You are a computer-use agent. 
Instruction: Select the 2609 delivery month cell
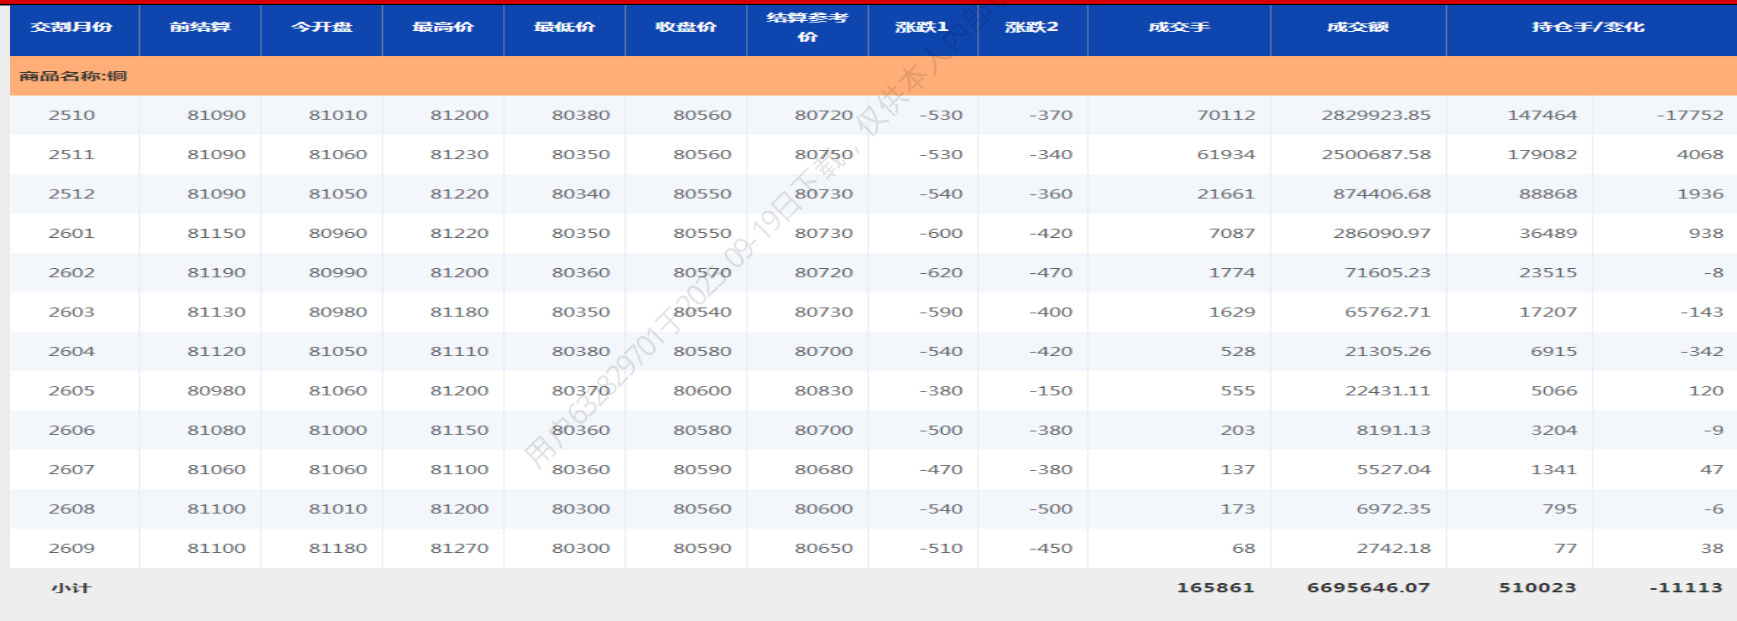coord(72,548)
